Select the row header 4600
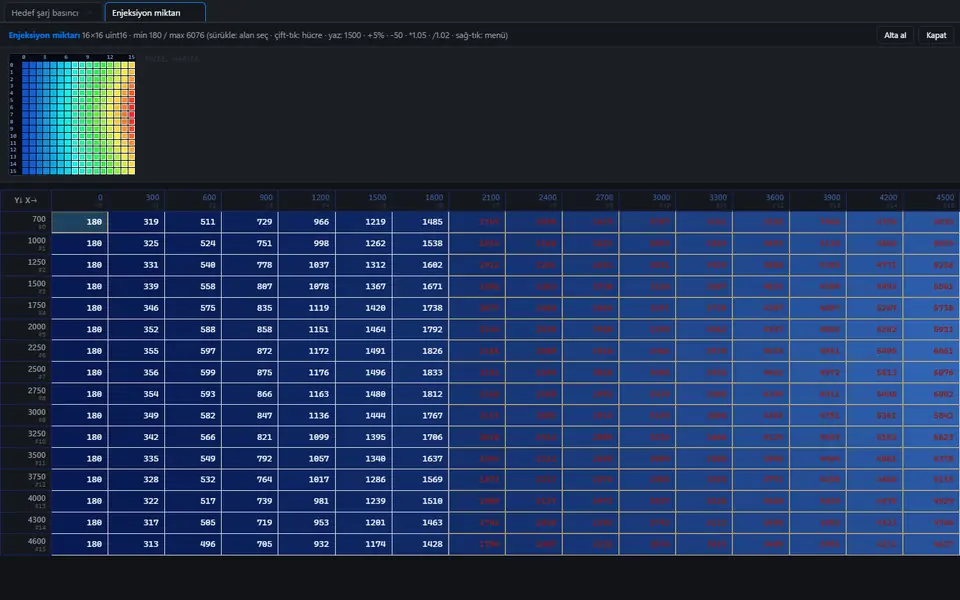The height and width of the screenshot is (600, 960). point(26,544)
